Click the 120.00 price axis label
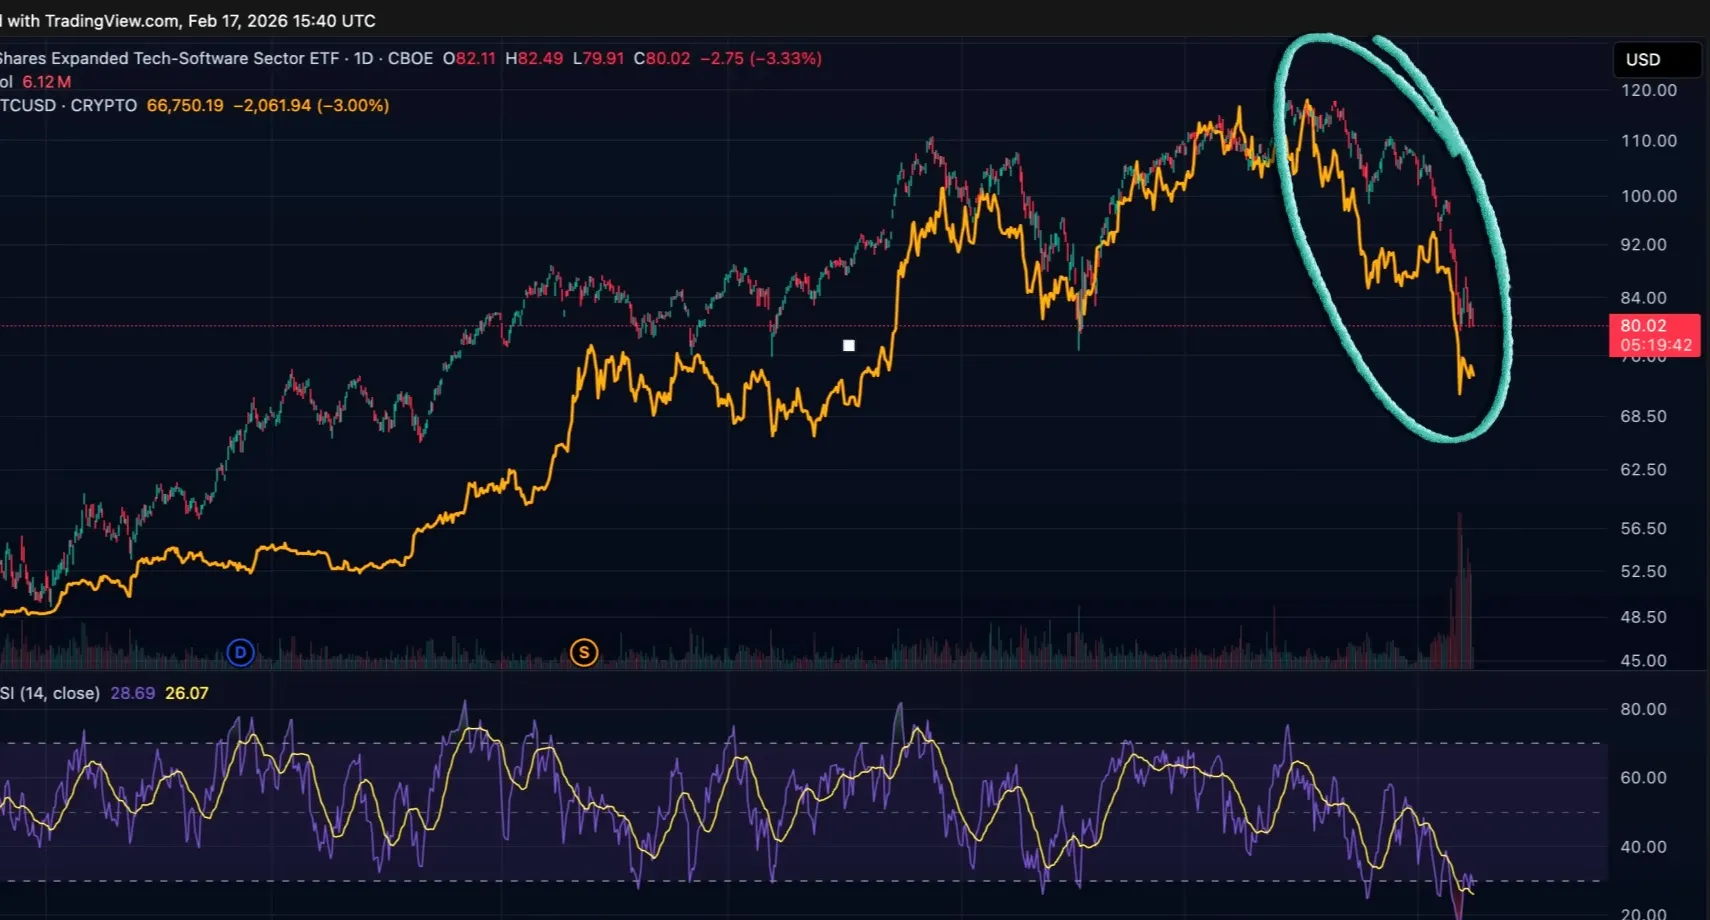Image resolution: width=1710 pixels, height=920 pixels. [1648, 90]
